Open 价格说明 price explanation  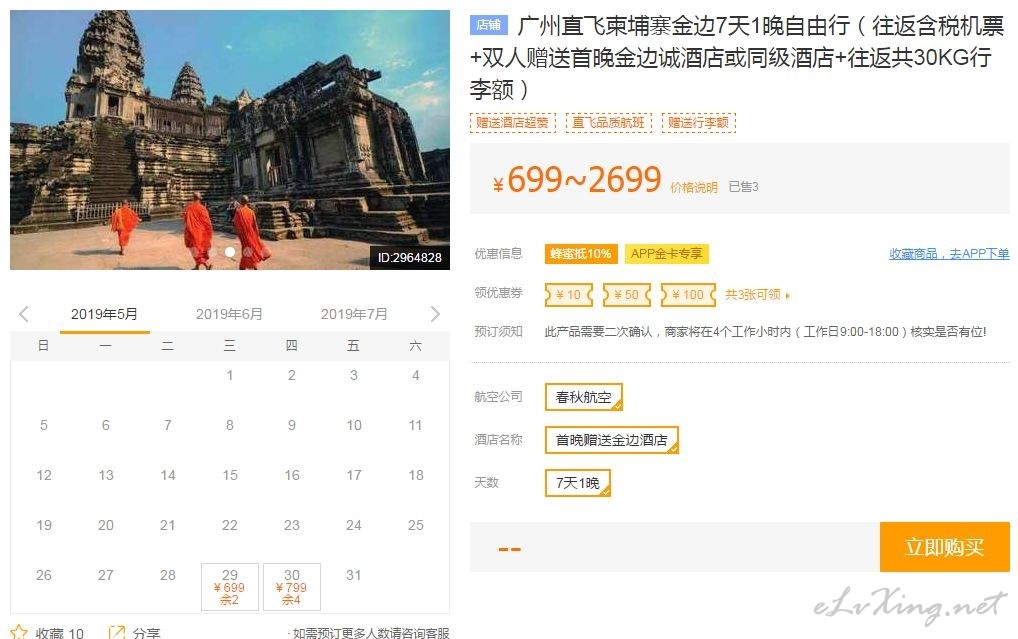[693, 188]
